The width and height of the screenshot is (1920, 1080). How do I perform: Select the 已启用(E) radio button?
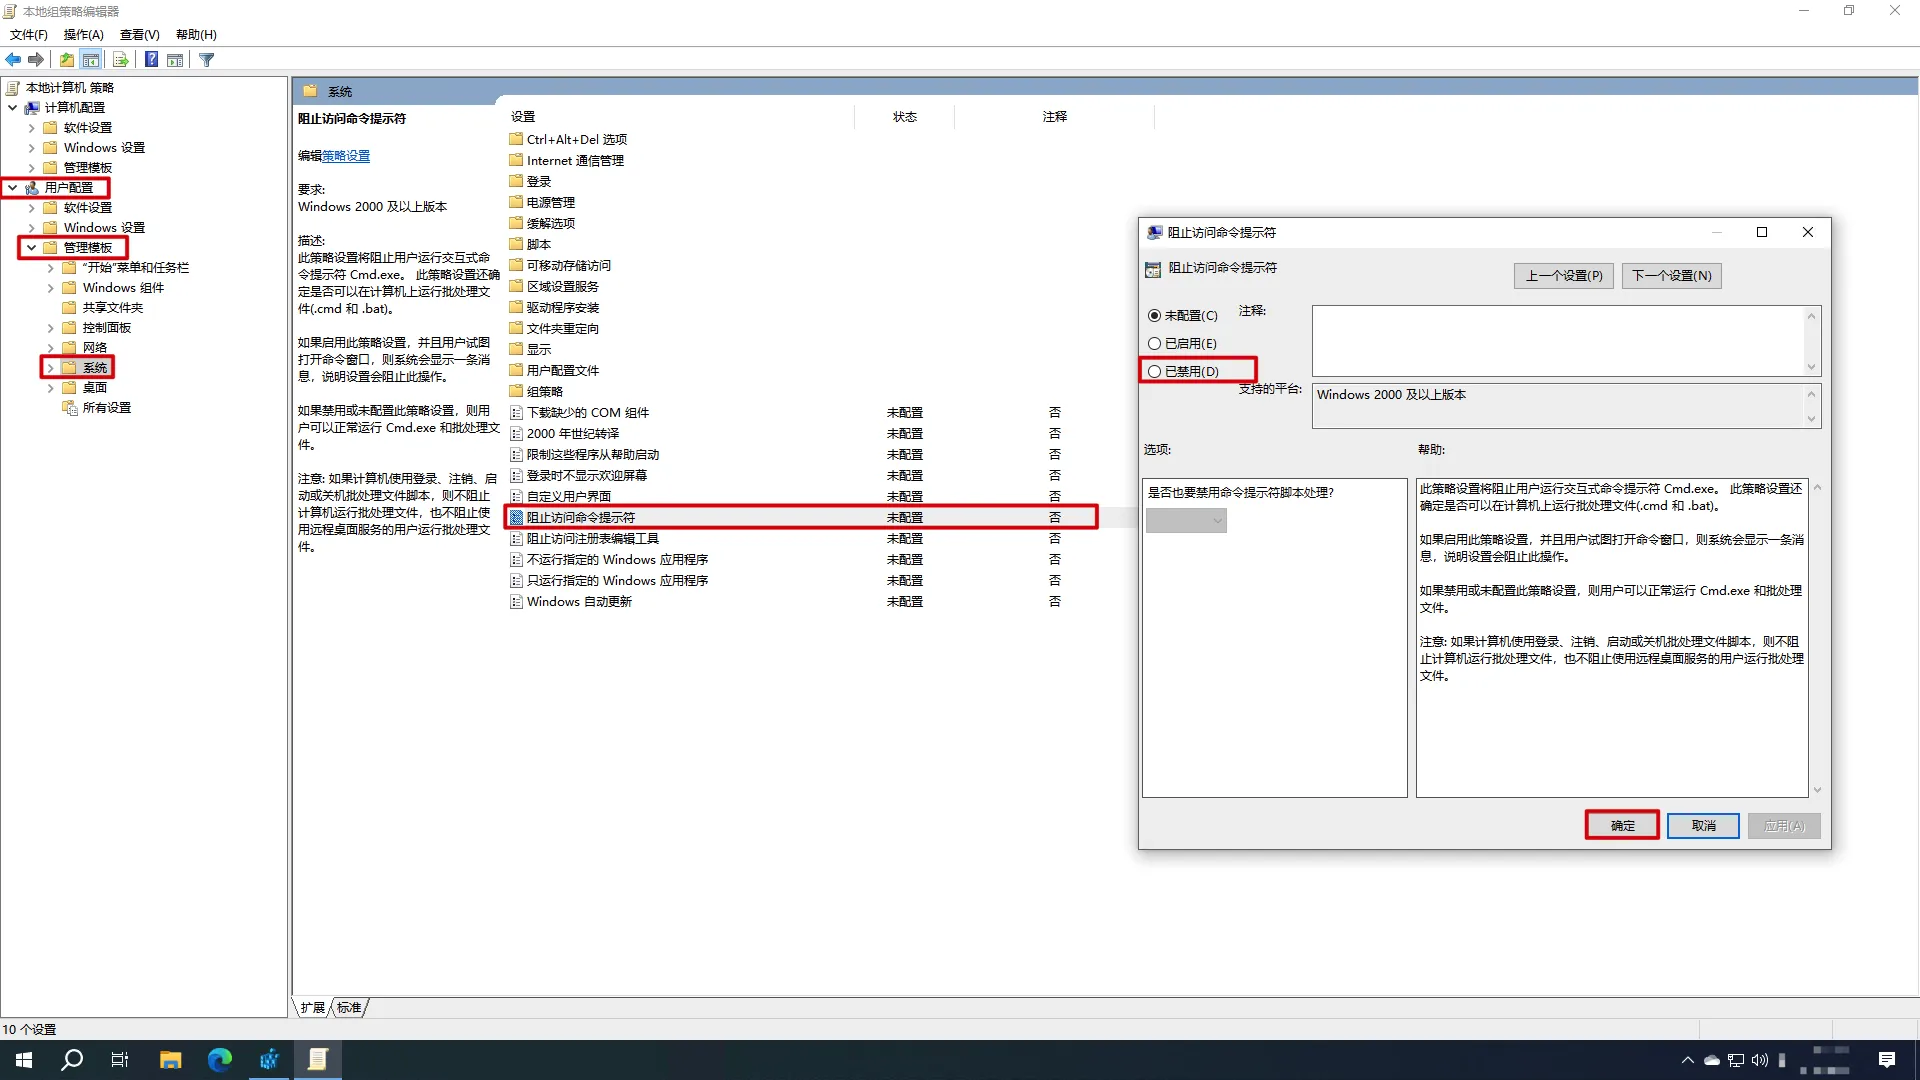click(1155, 344)
